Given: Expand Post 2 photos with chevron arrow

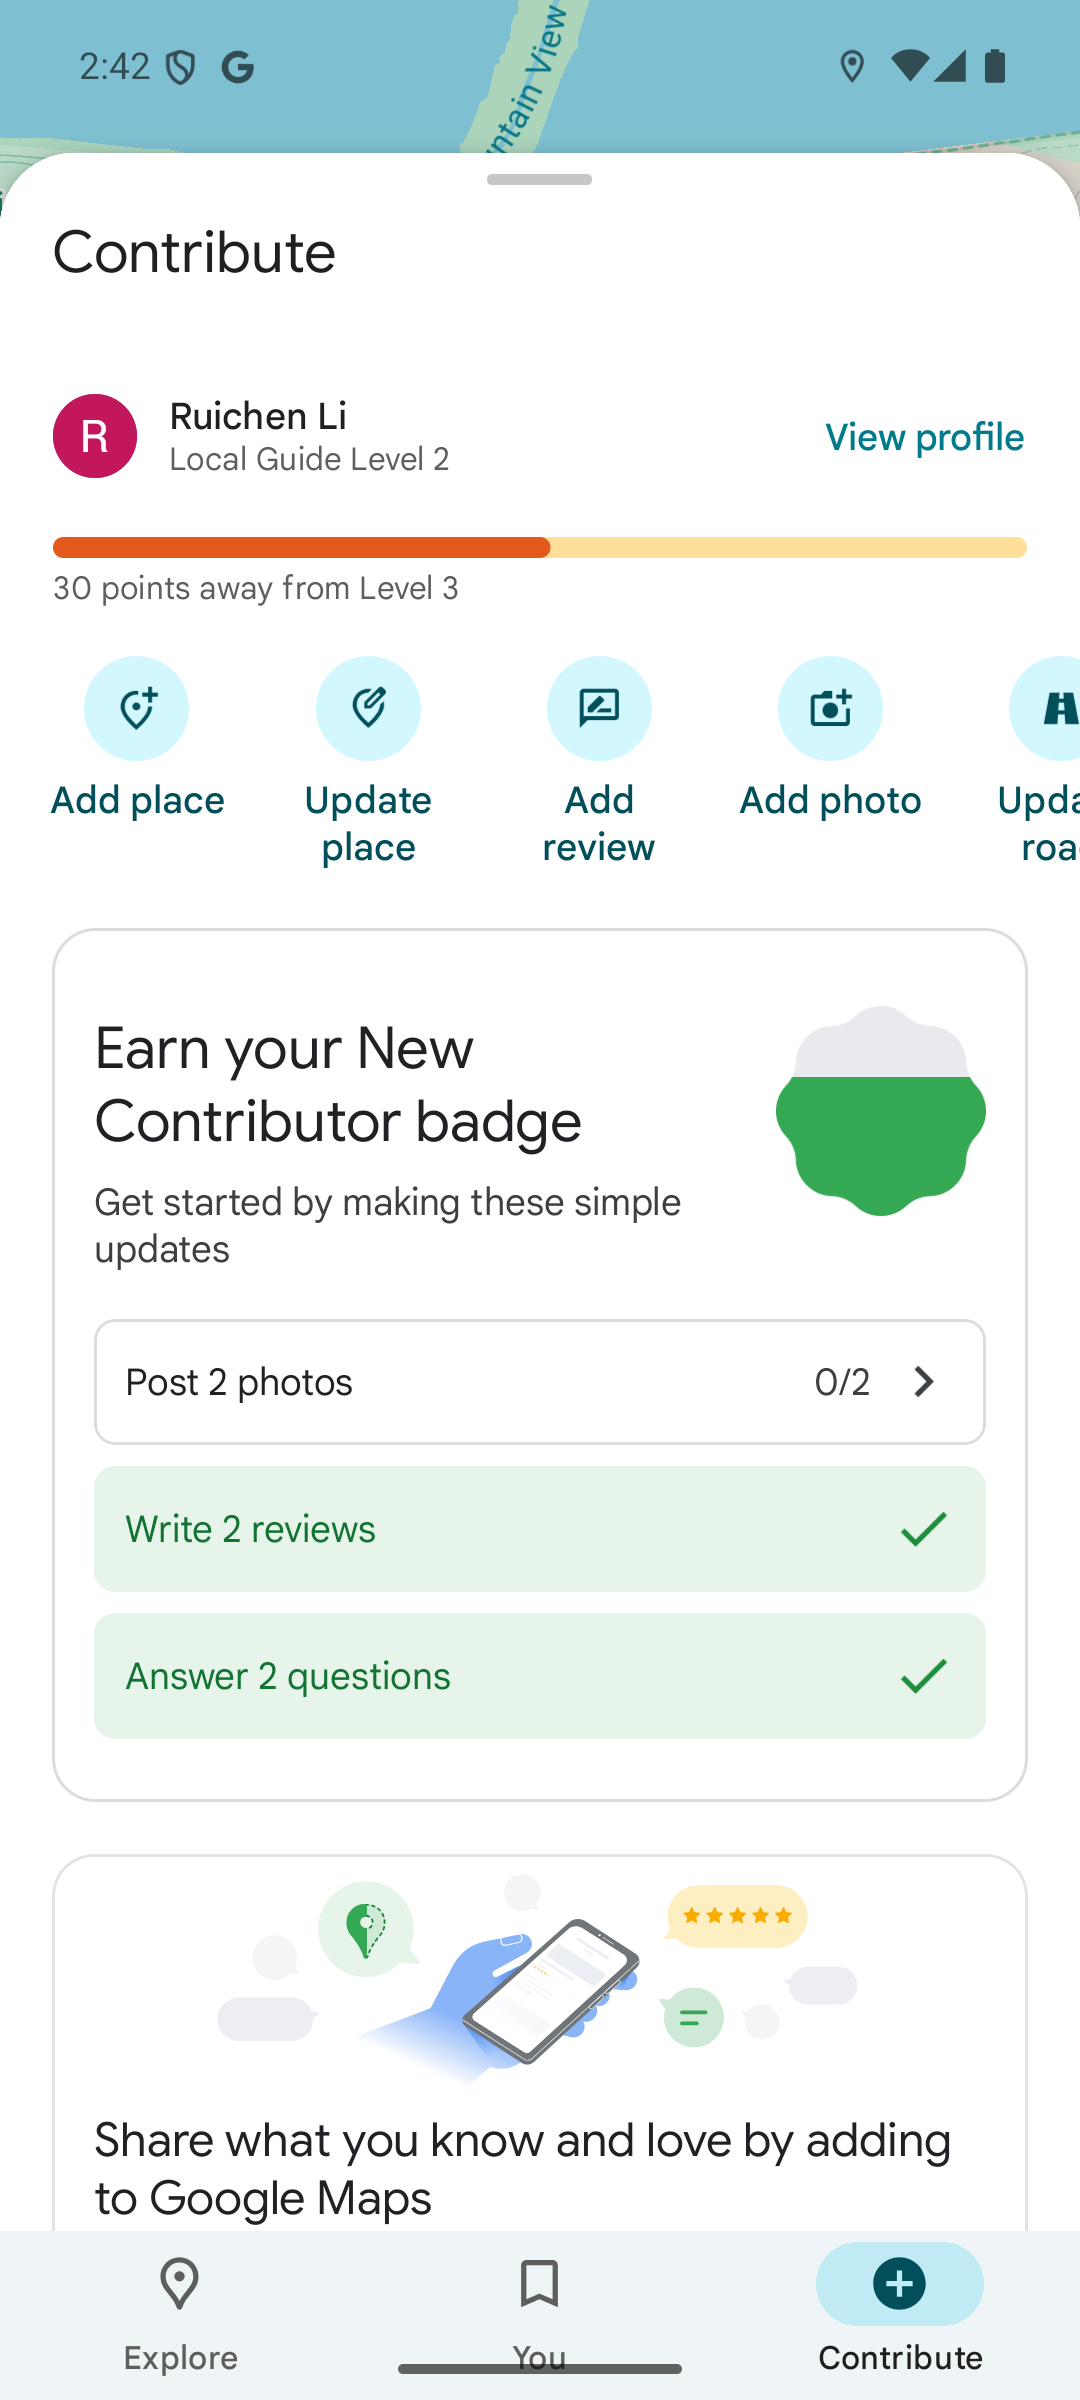Looking at the screenshot, I should [x=924, y=1382].
